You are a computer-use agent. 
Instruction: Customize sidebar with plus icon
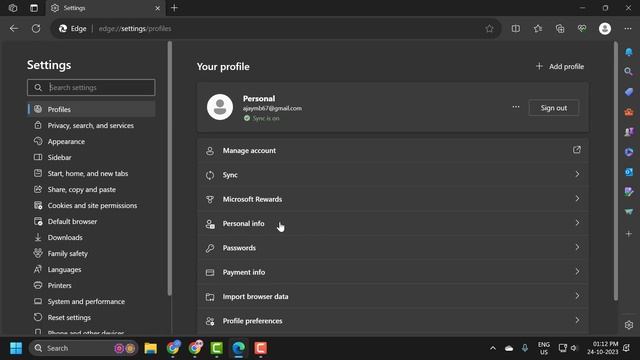(x=629, y=234)
